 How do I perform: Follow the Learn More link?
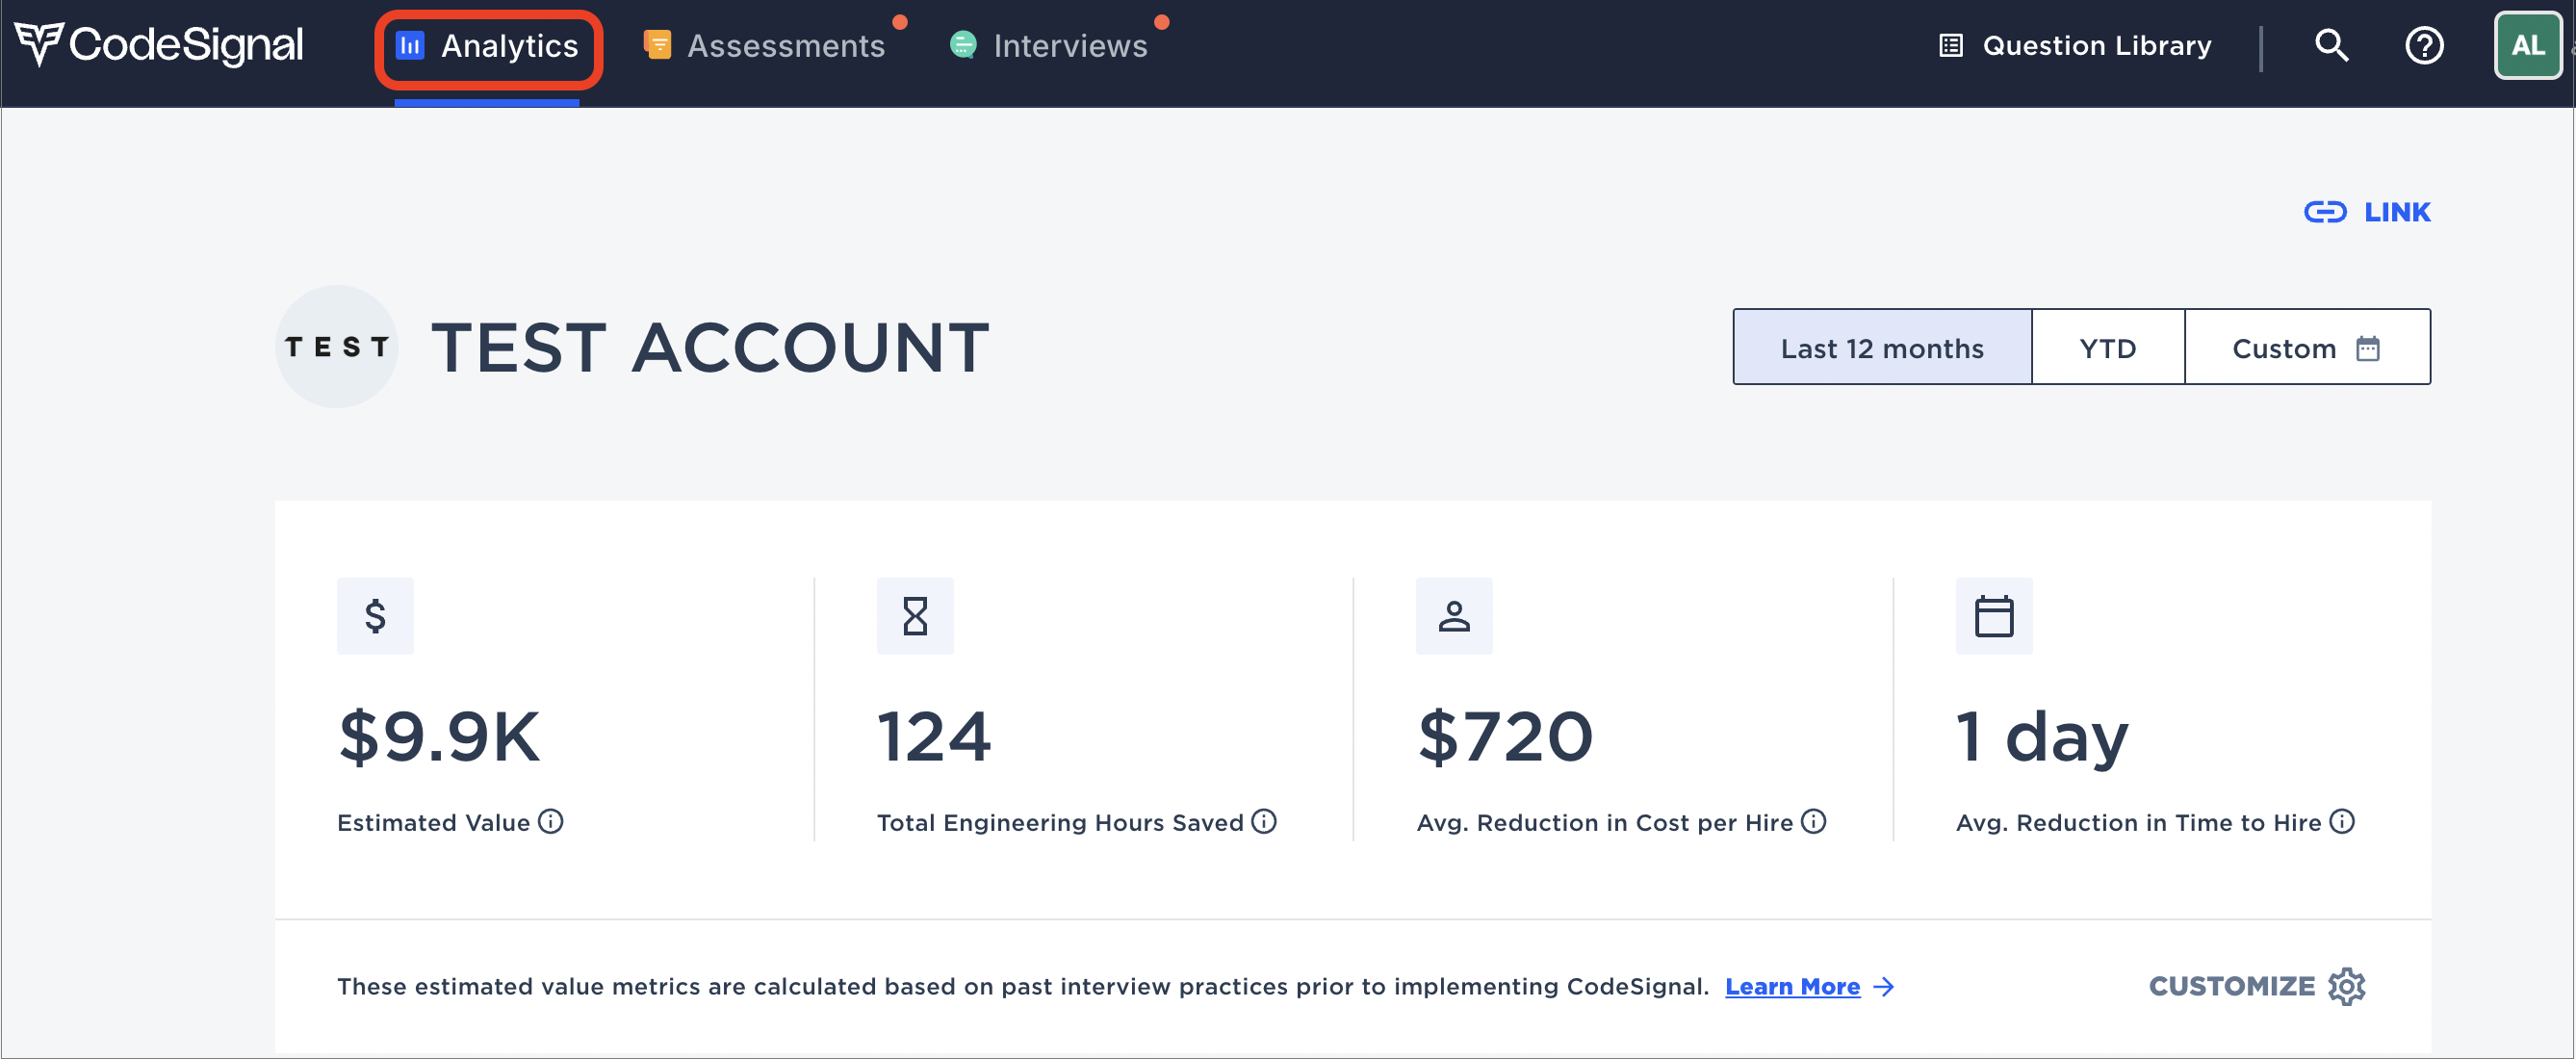pos(1792,987)
